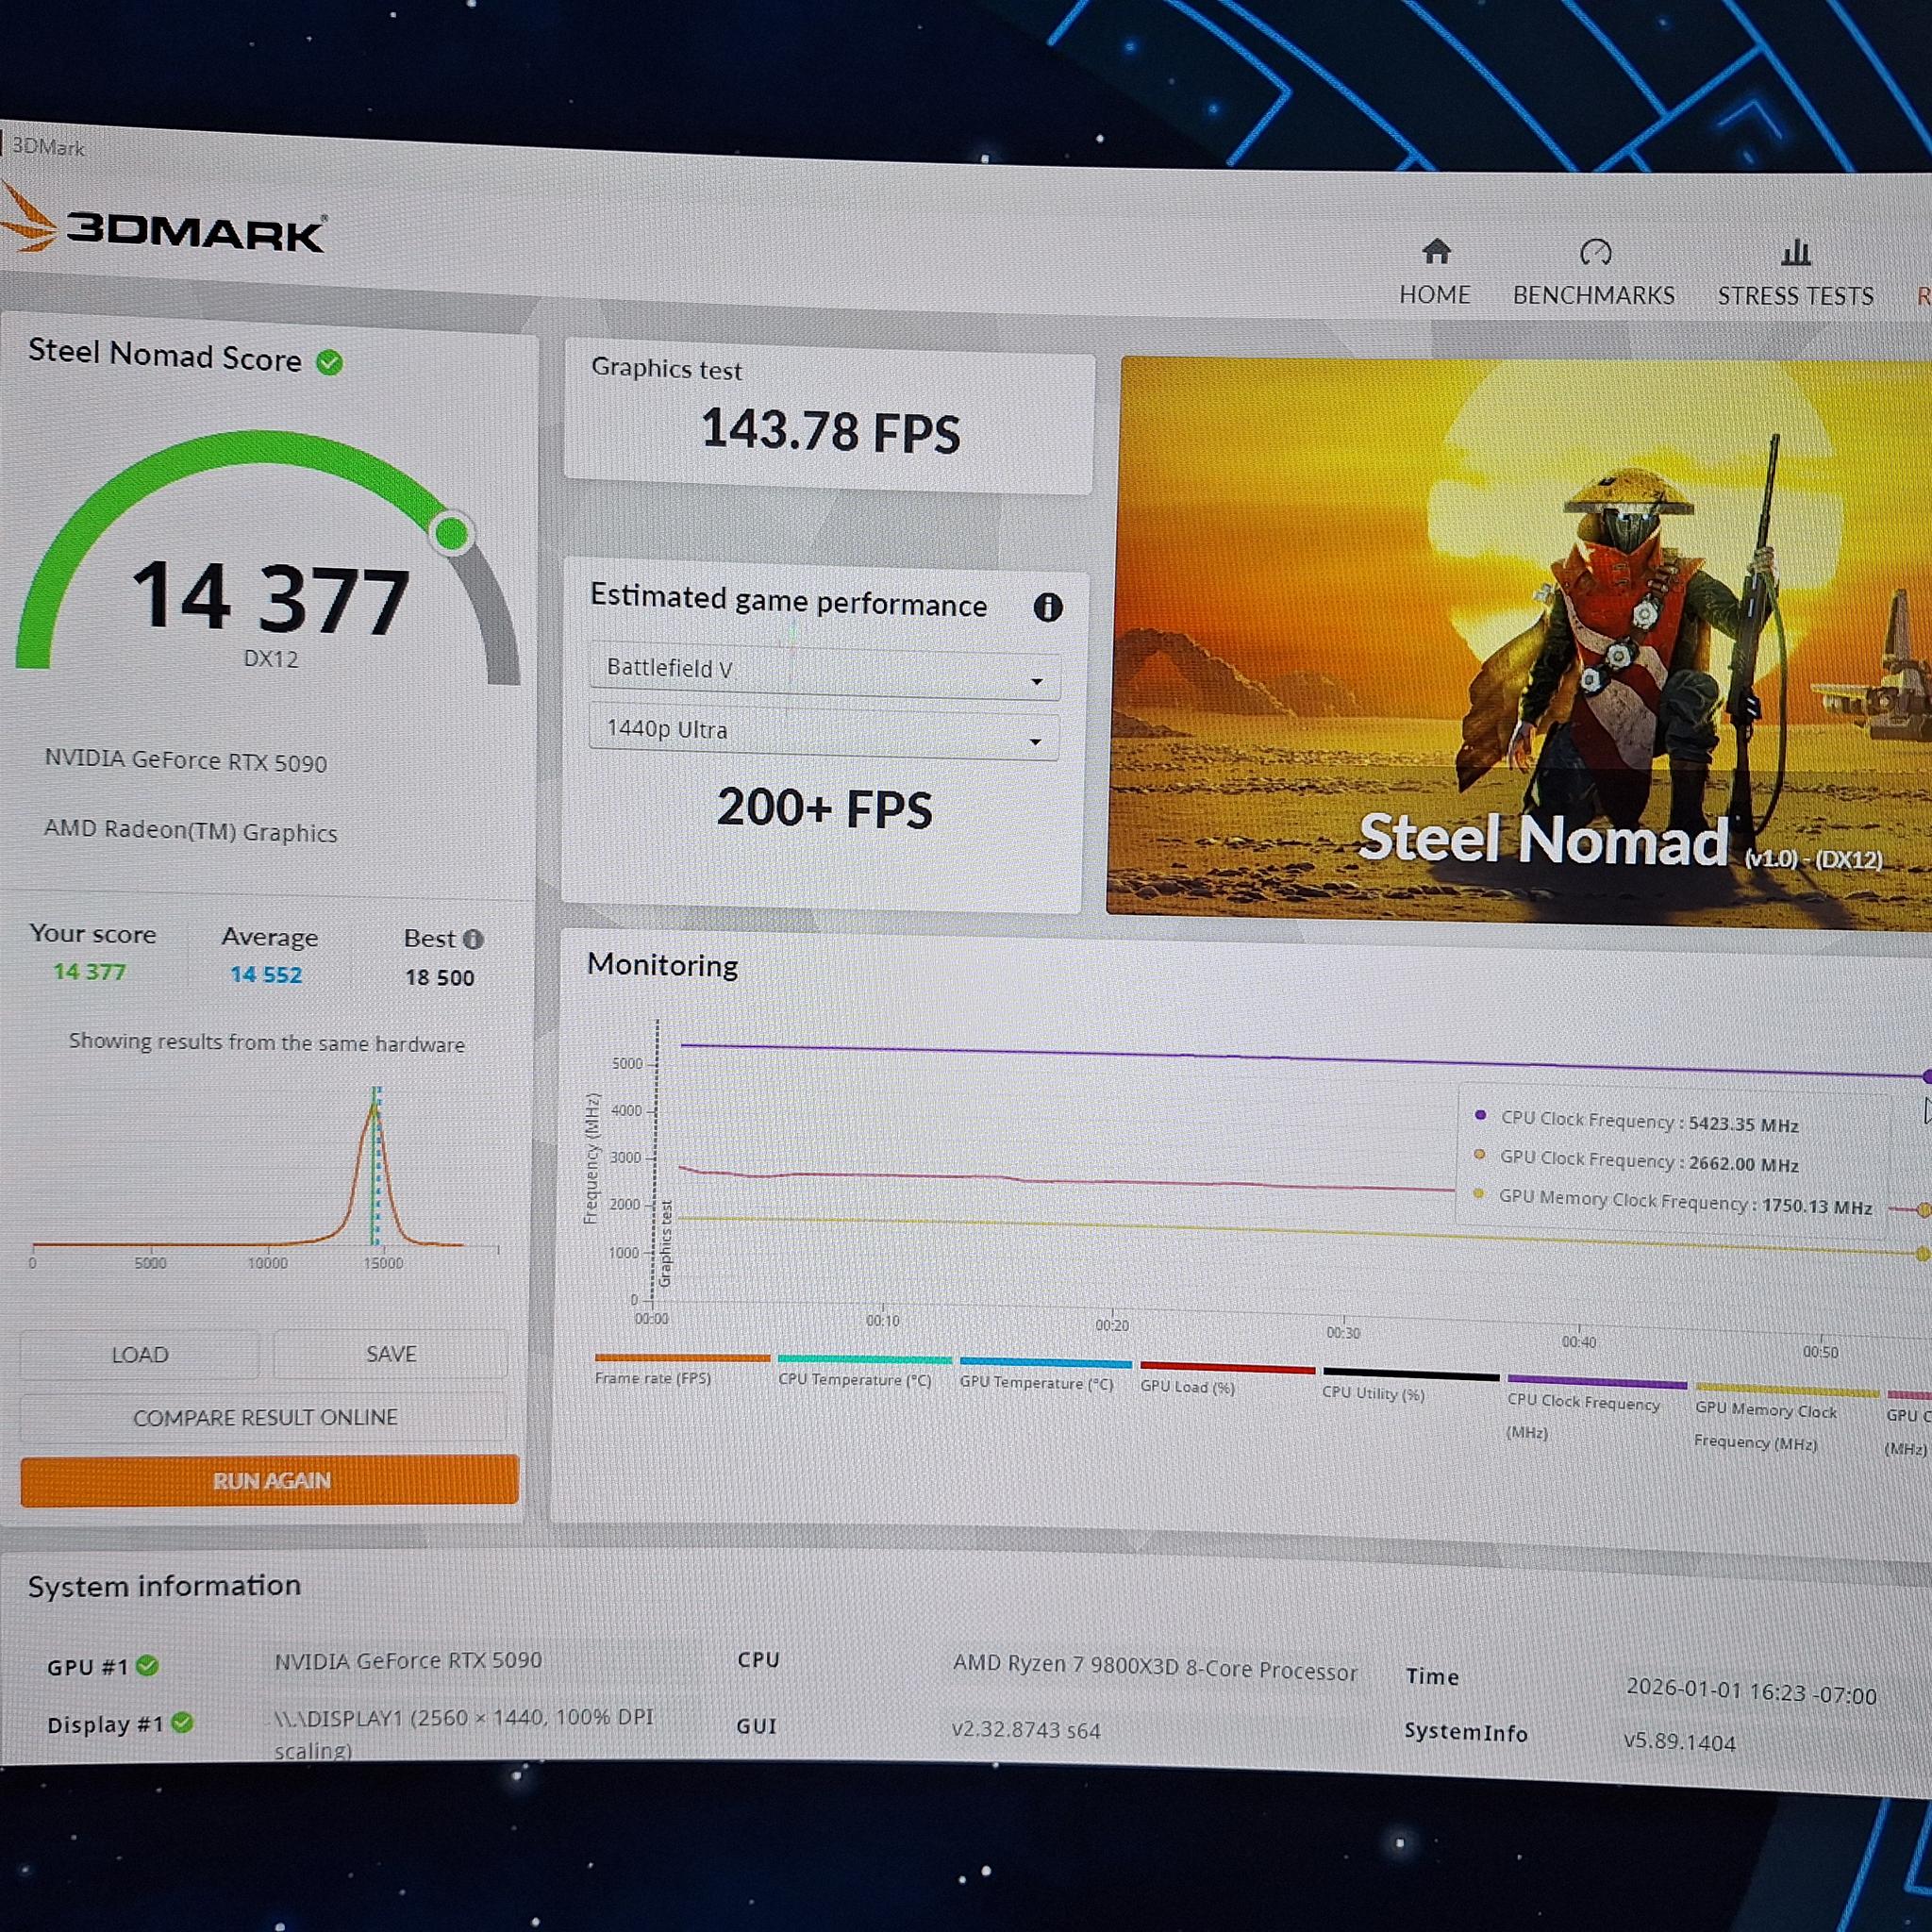
Task: Click the peak of the score distribution chart
Action: click(374, 1106)
